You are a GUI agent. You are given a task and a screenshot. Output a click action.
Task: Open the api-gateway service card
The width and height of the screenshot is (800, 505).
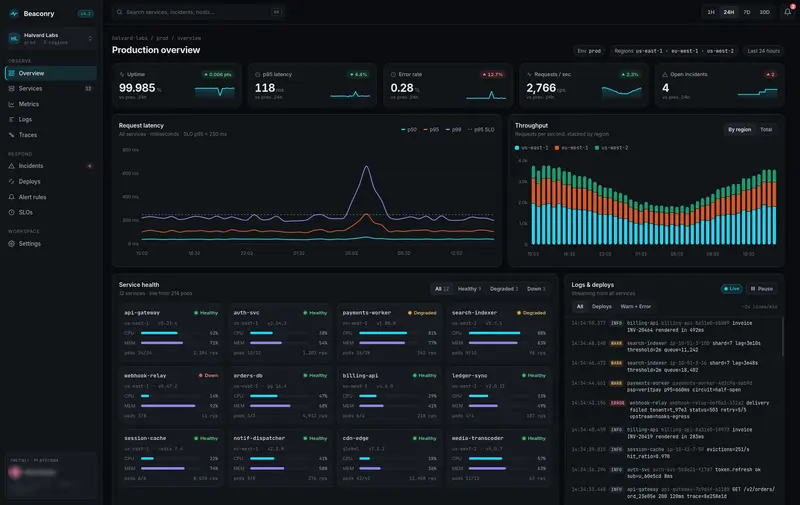171,333
